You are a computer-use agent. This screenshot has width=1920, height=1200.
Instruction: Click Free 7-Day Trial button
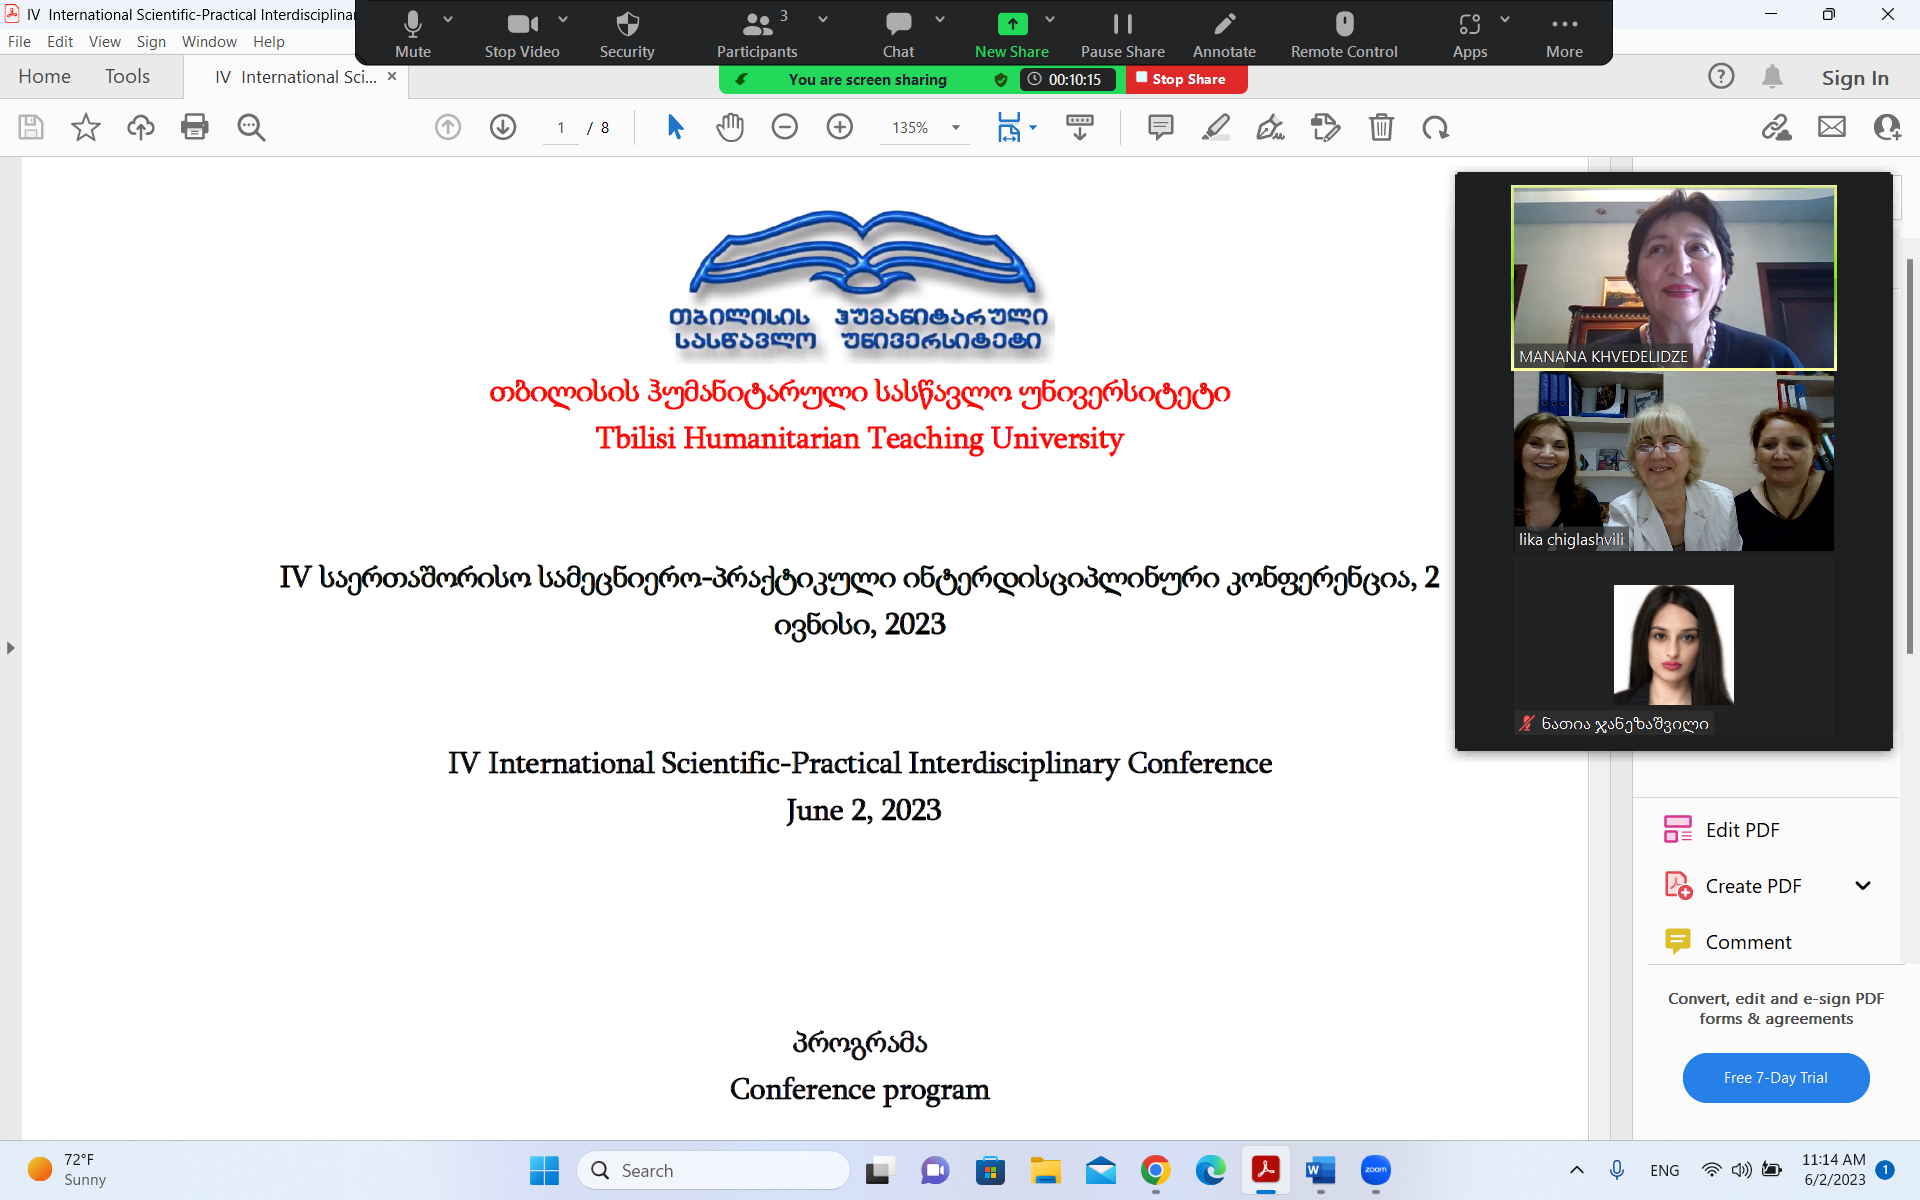(x=1776, y=1077)
